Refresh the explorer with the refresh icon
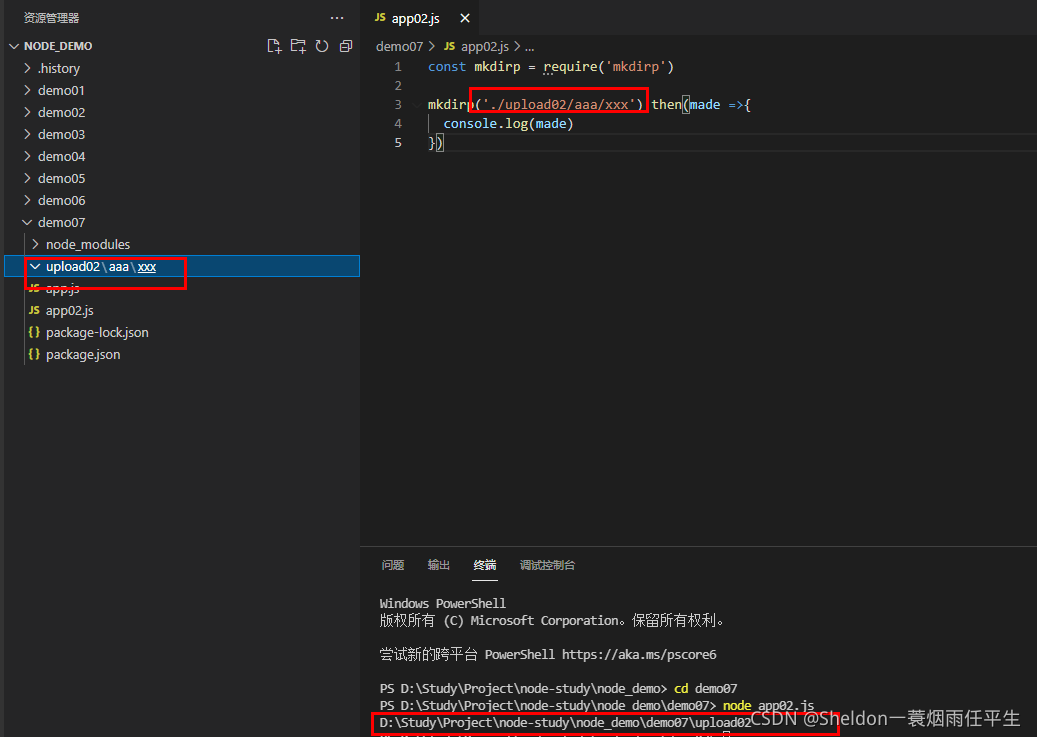This screenshot has height=737, width=1037. click(322, 46)
